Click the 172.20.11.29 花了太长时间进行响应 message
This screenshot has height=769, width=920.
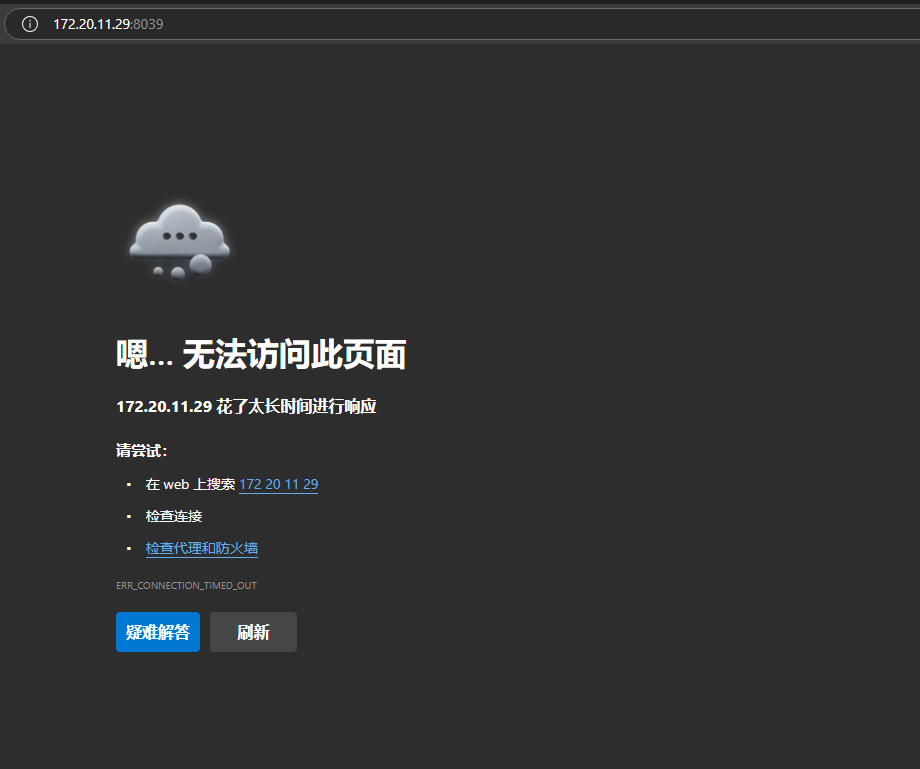(x=246, y=406)
